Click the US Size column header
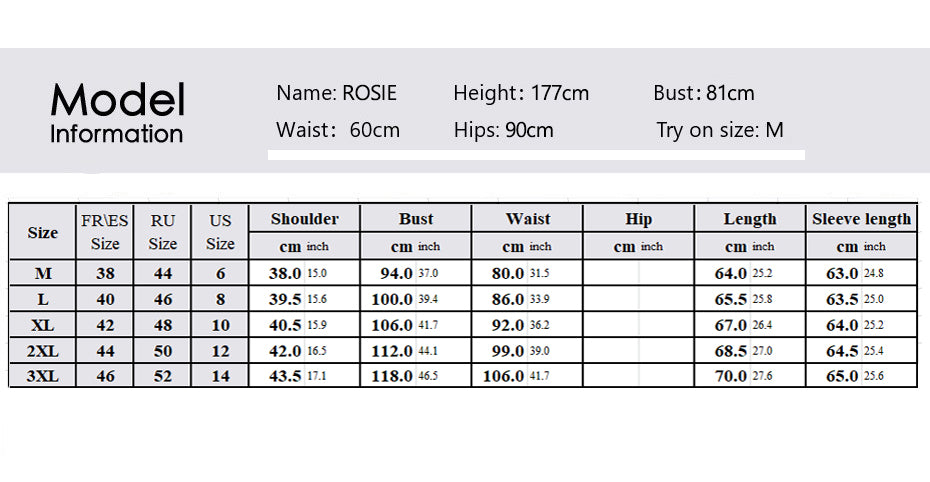The image size is (930, 482). pyautogui.click(x=220, y=232)
